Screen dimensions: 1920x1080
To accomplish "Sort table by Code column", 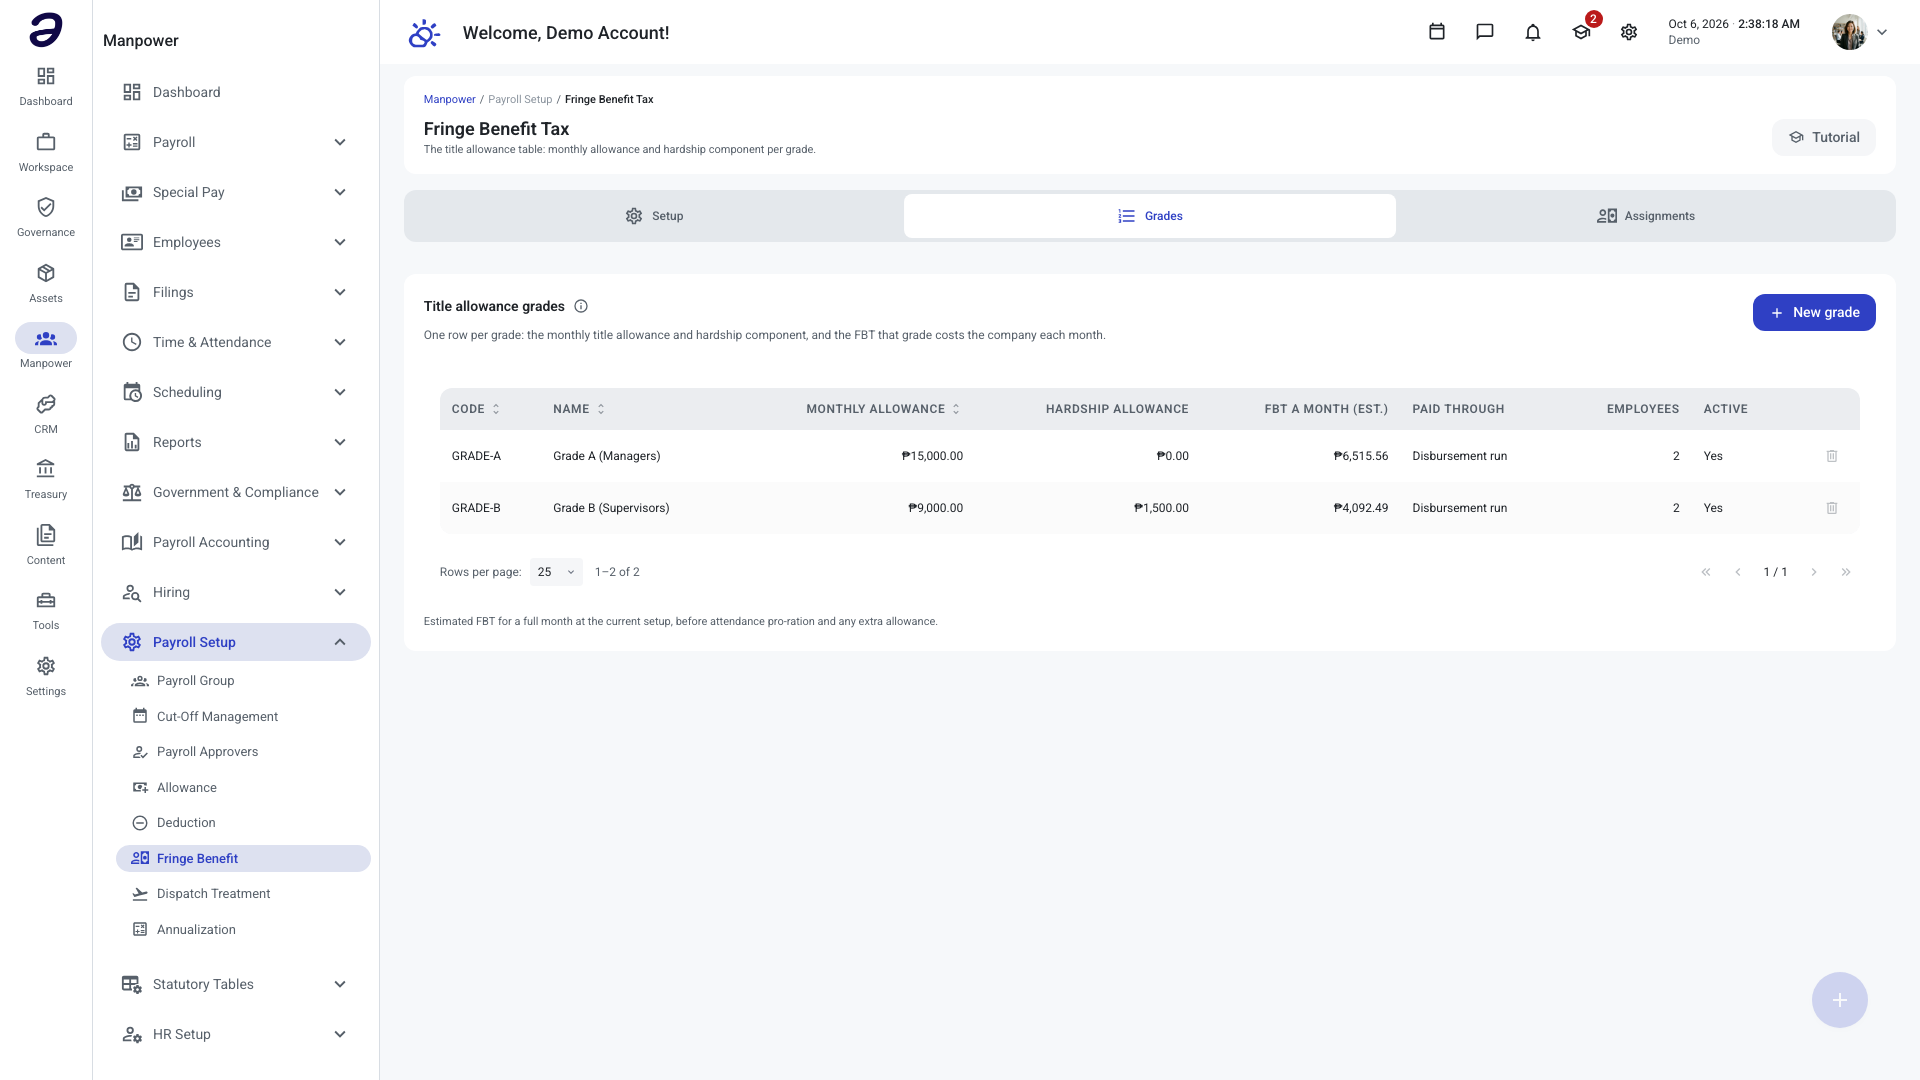I will coord(475,409).
